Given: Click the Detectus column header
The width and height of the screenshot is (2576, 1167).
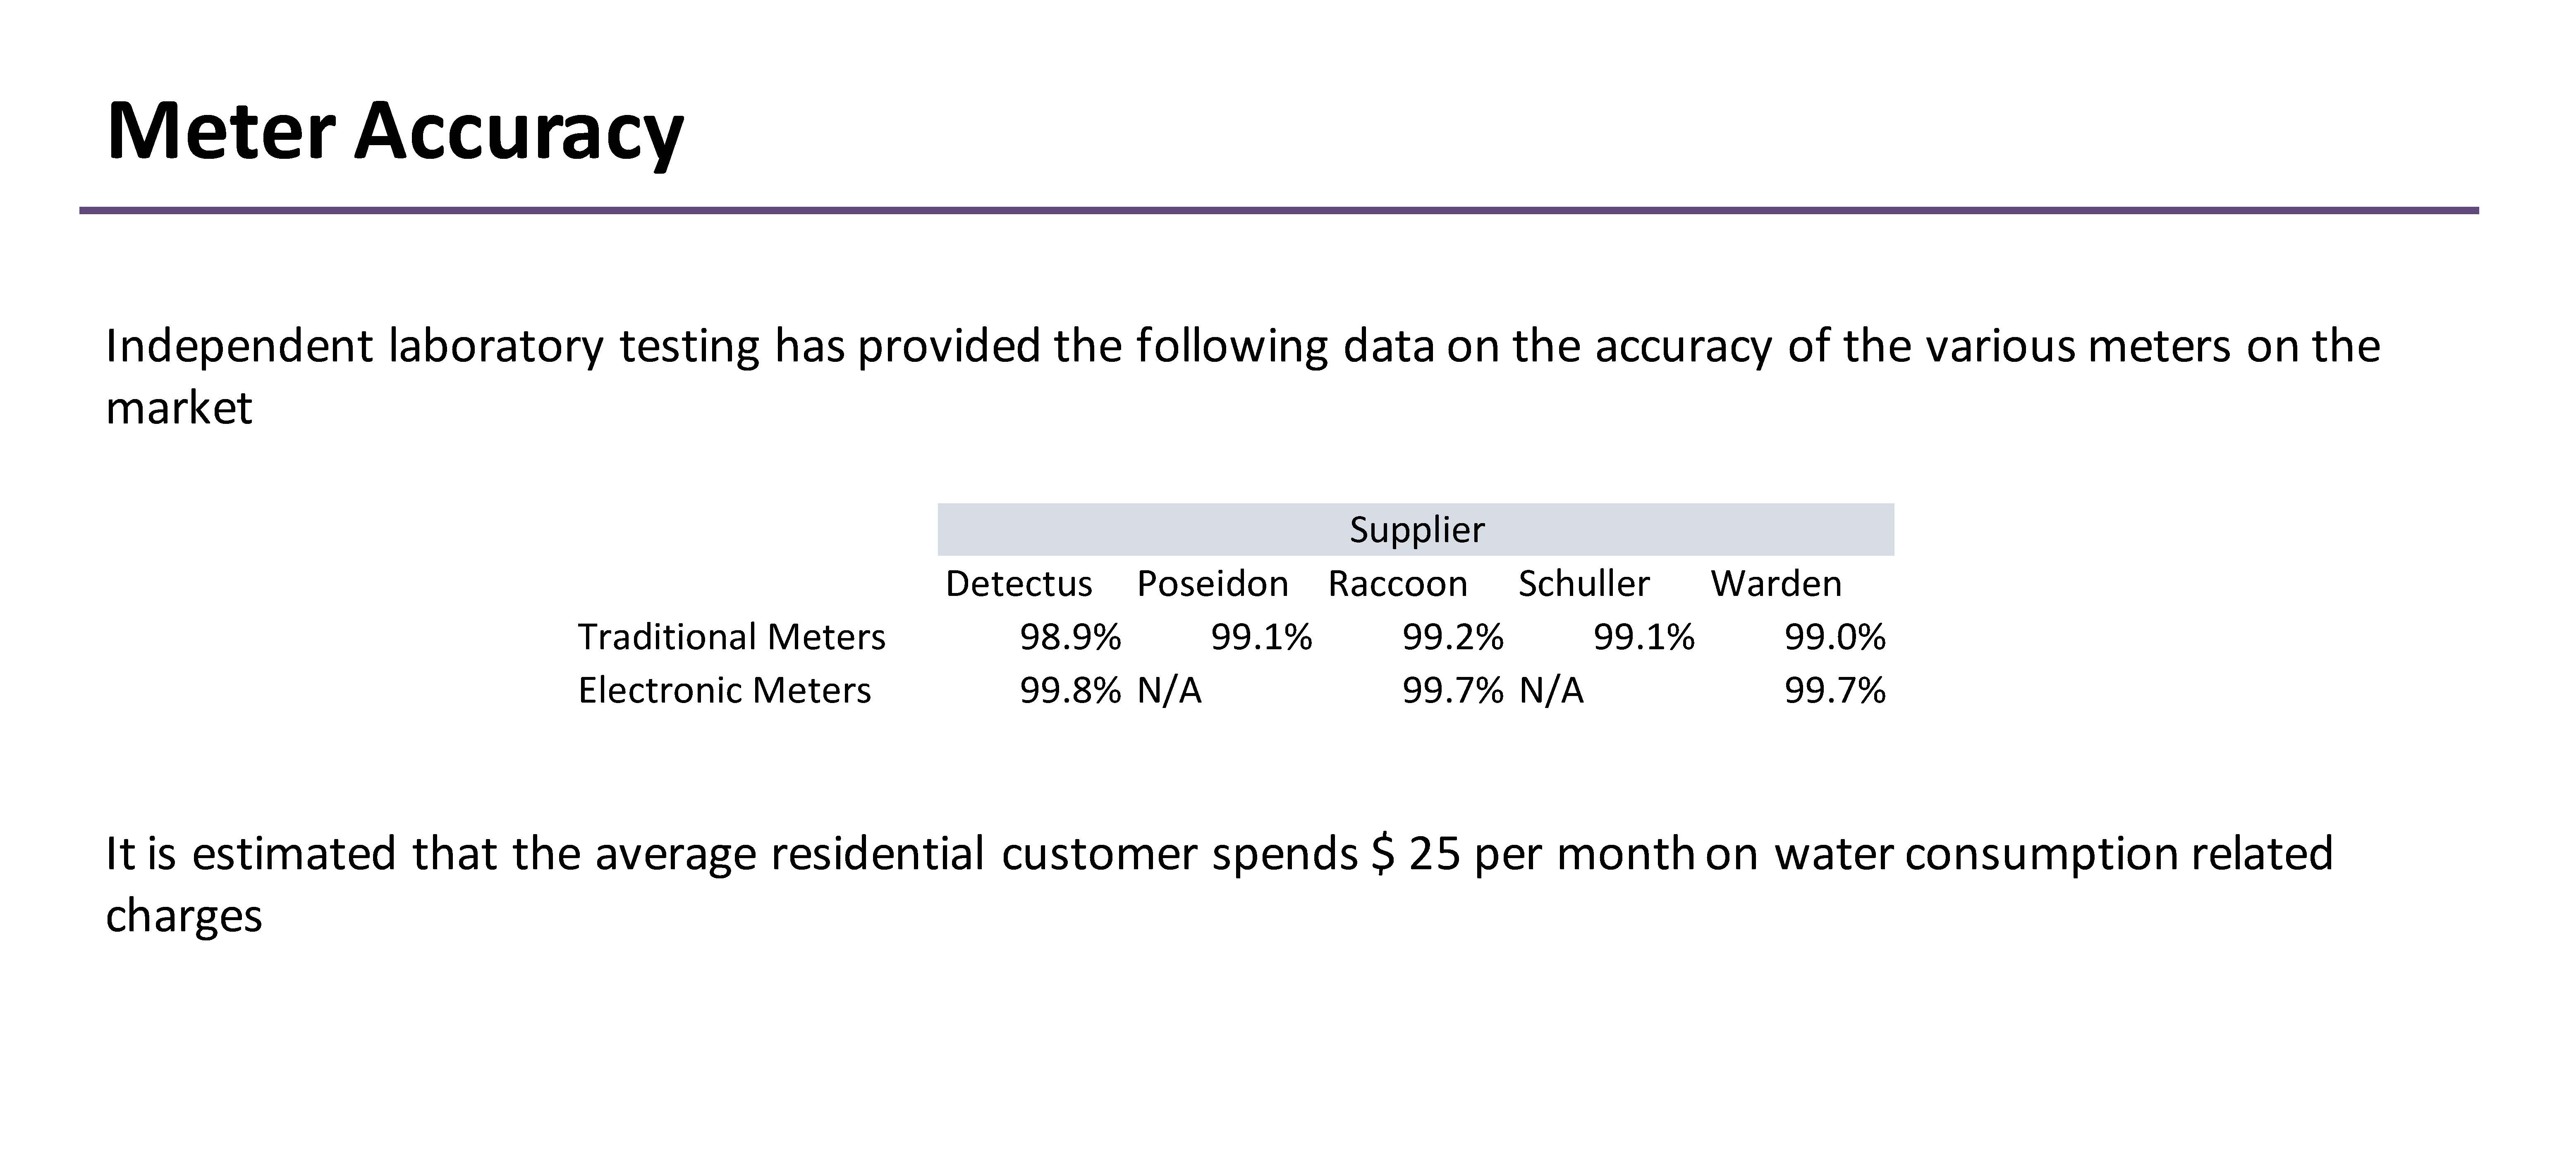Looking at the screenshot, I should tap(1018, 583).
